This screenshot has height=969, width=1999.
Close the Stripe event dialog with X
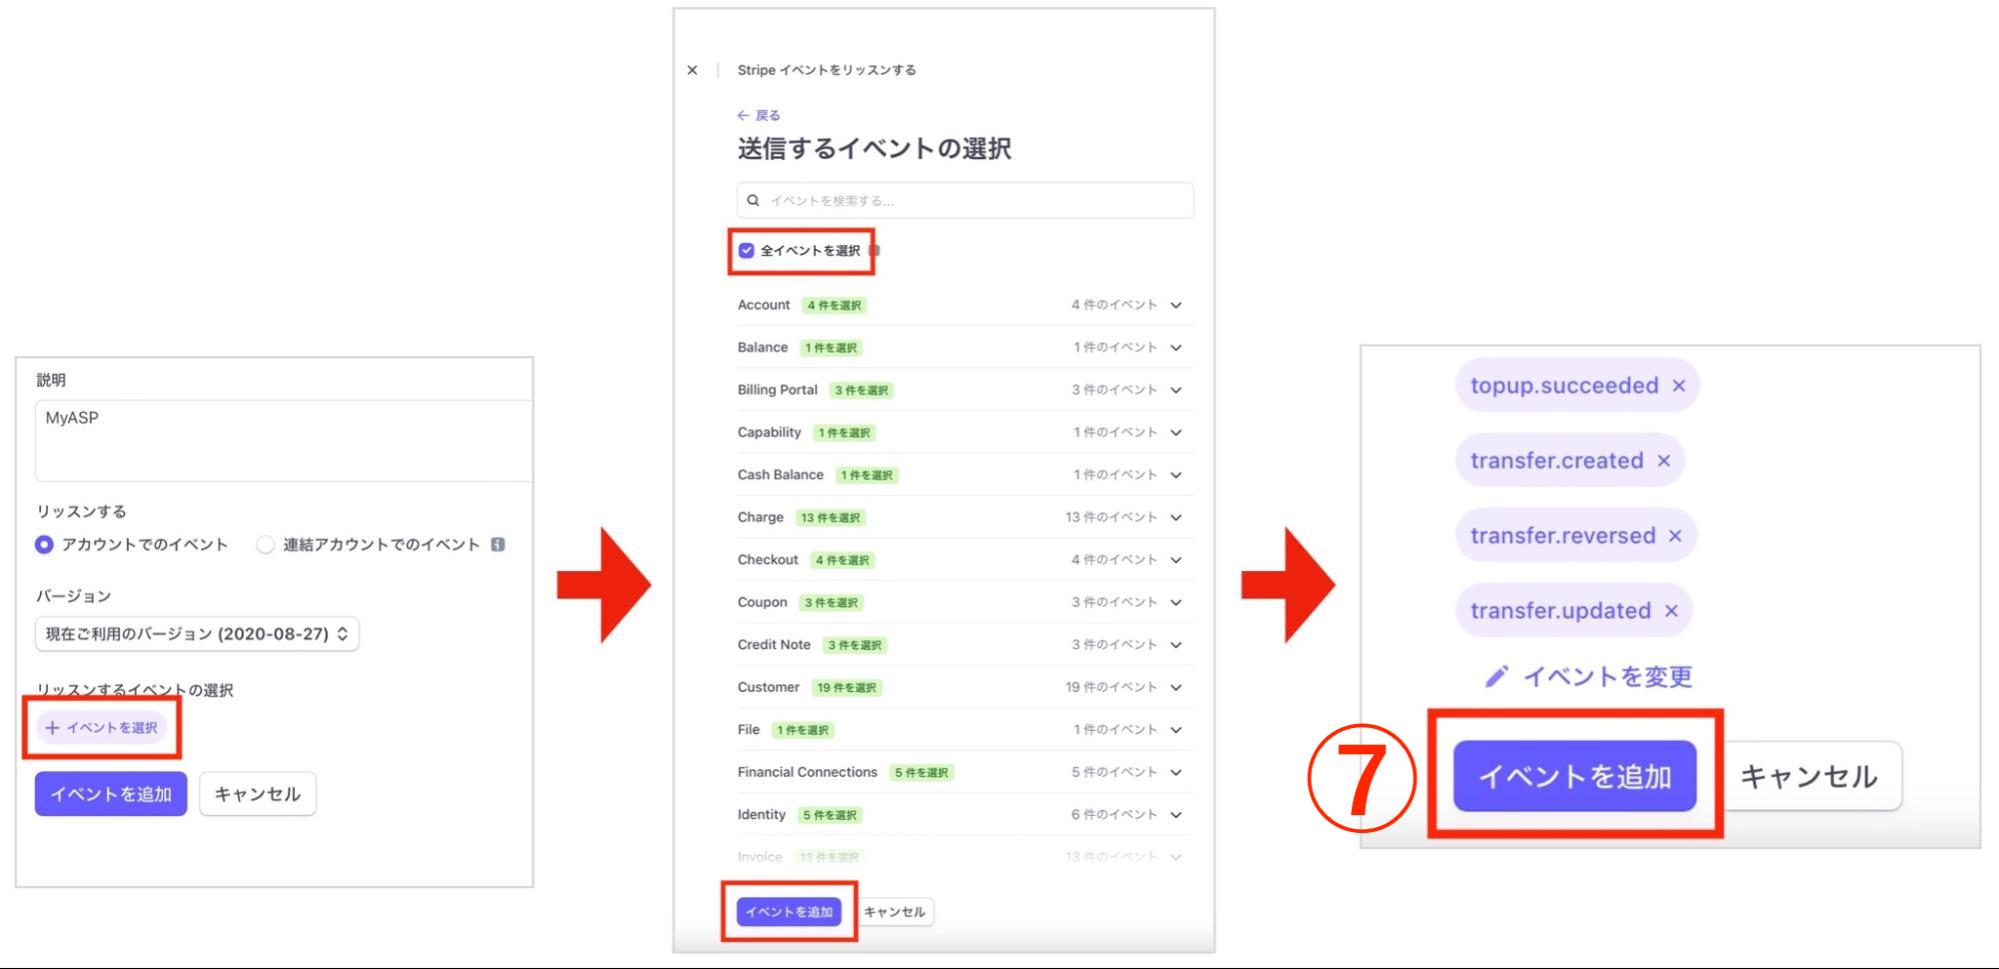tap(691, 70)
